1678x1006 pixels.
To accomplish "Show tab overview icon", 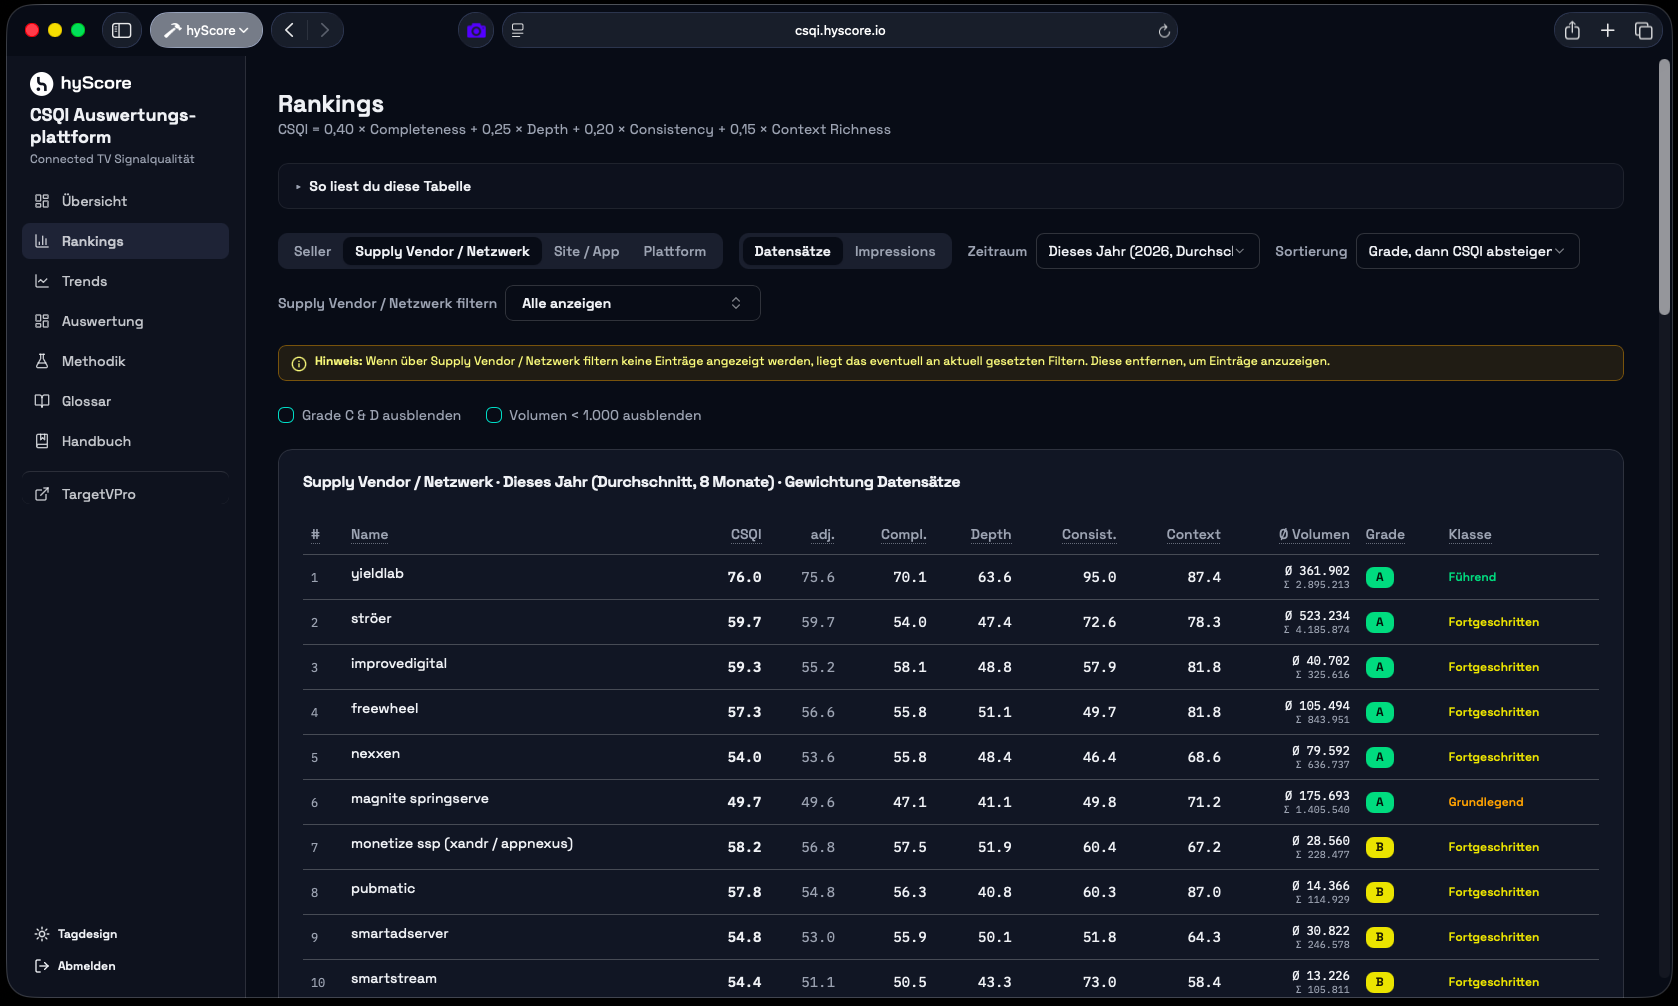I will (1643, 30).
